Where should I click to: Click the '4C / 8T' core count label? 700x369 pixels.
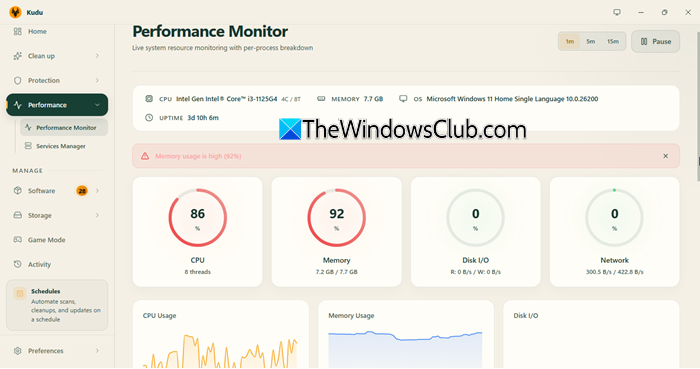click(291, 99)
